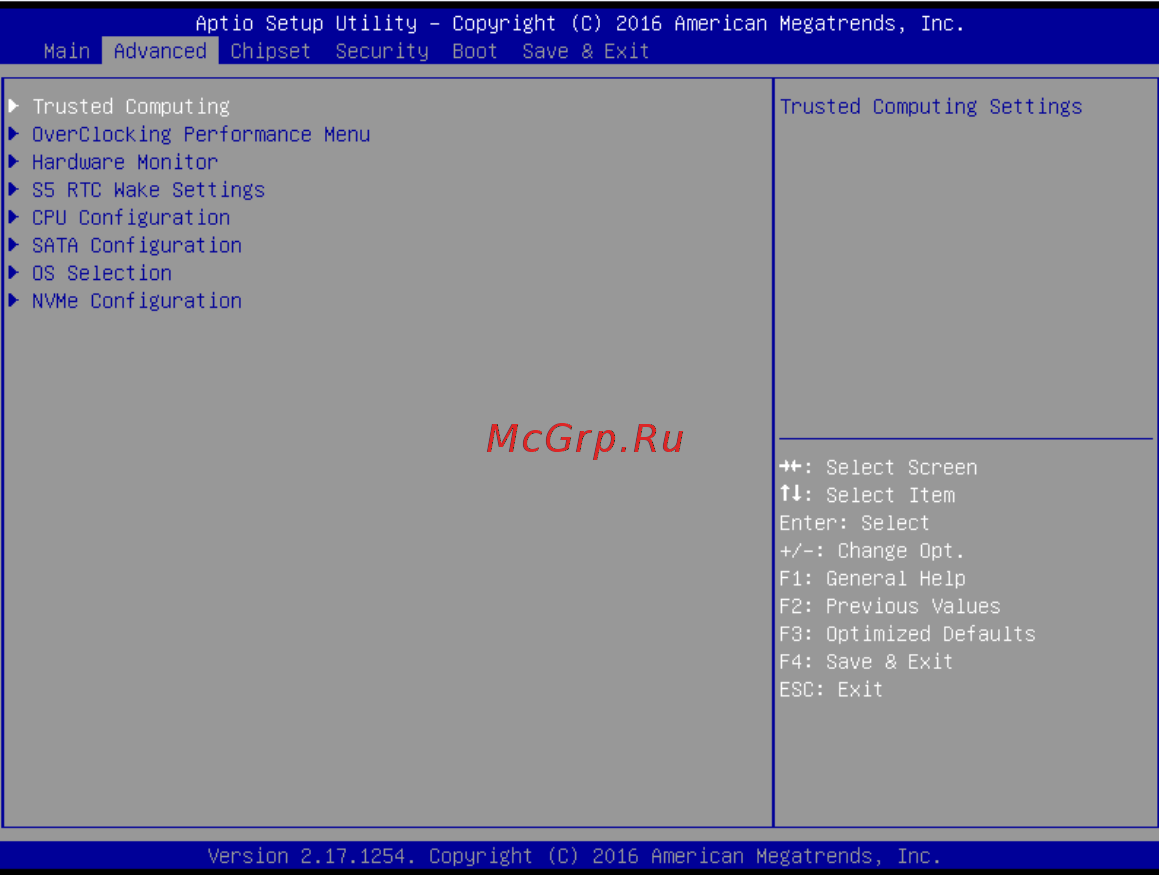Click arrow beside OverClocking Performance Menu
Image resolution: width=1159 pixels, height=875 pixels.
[14, 134]
